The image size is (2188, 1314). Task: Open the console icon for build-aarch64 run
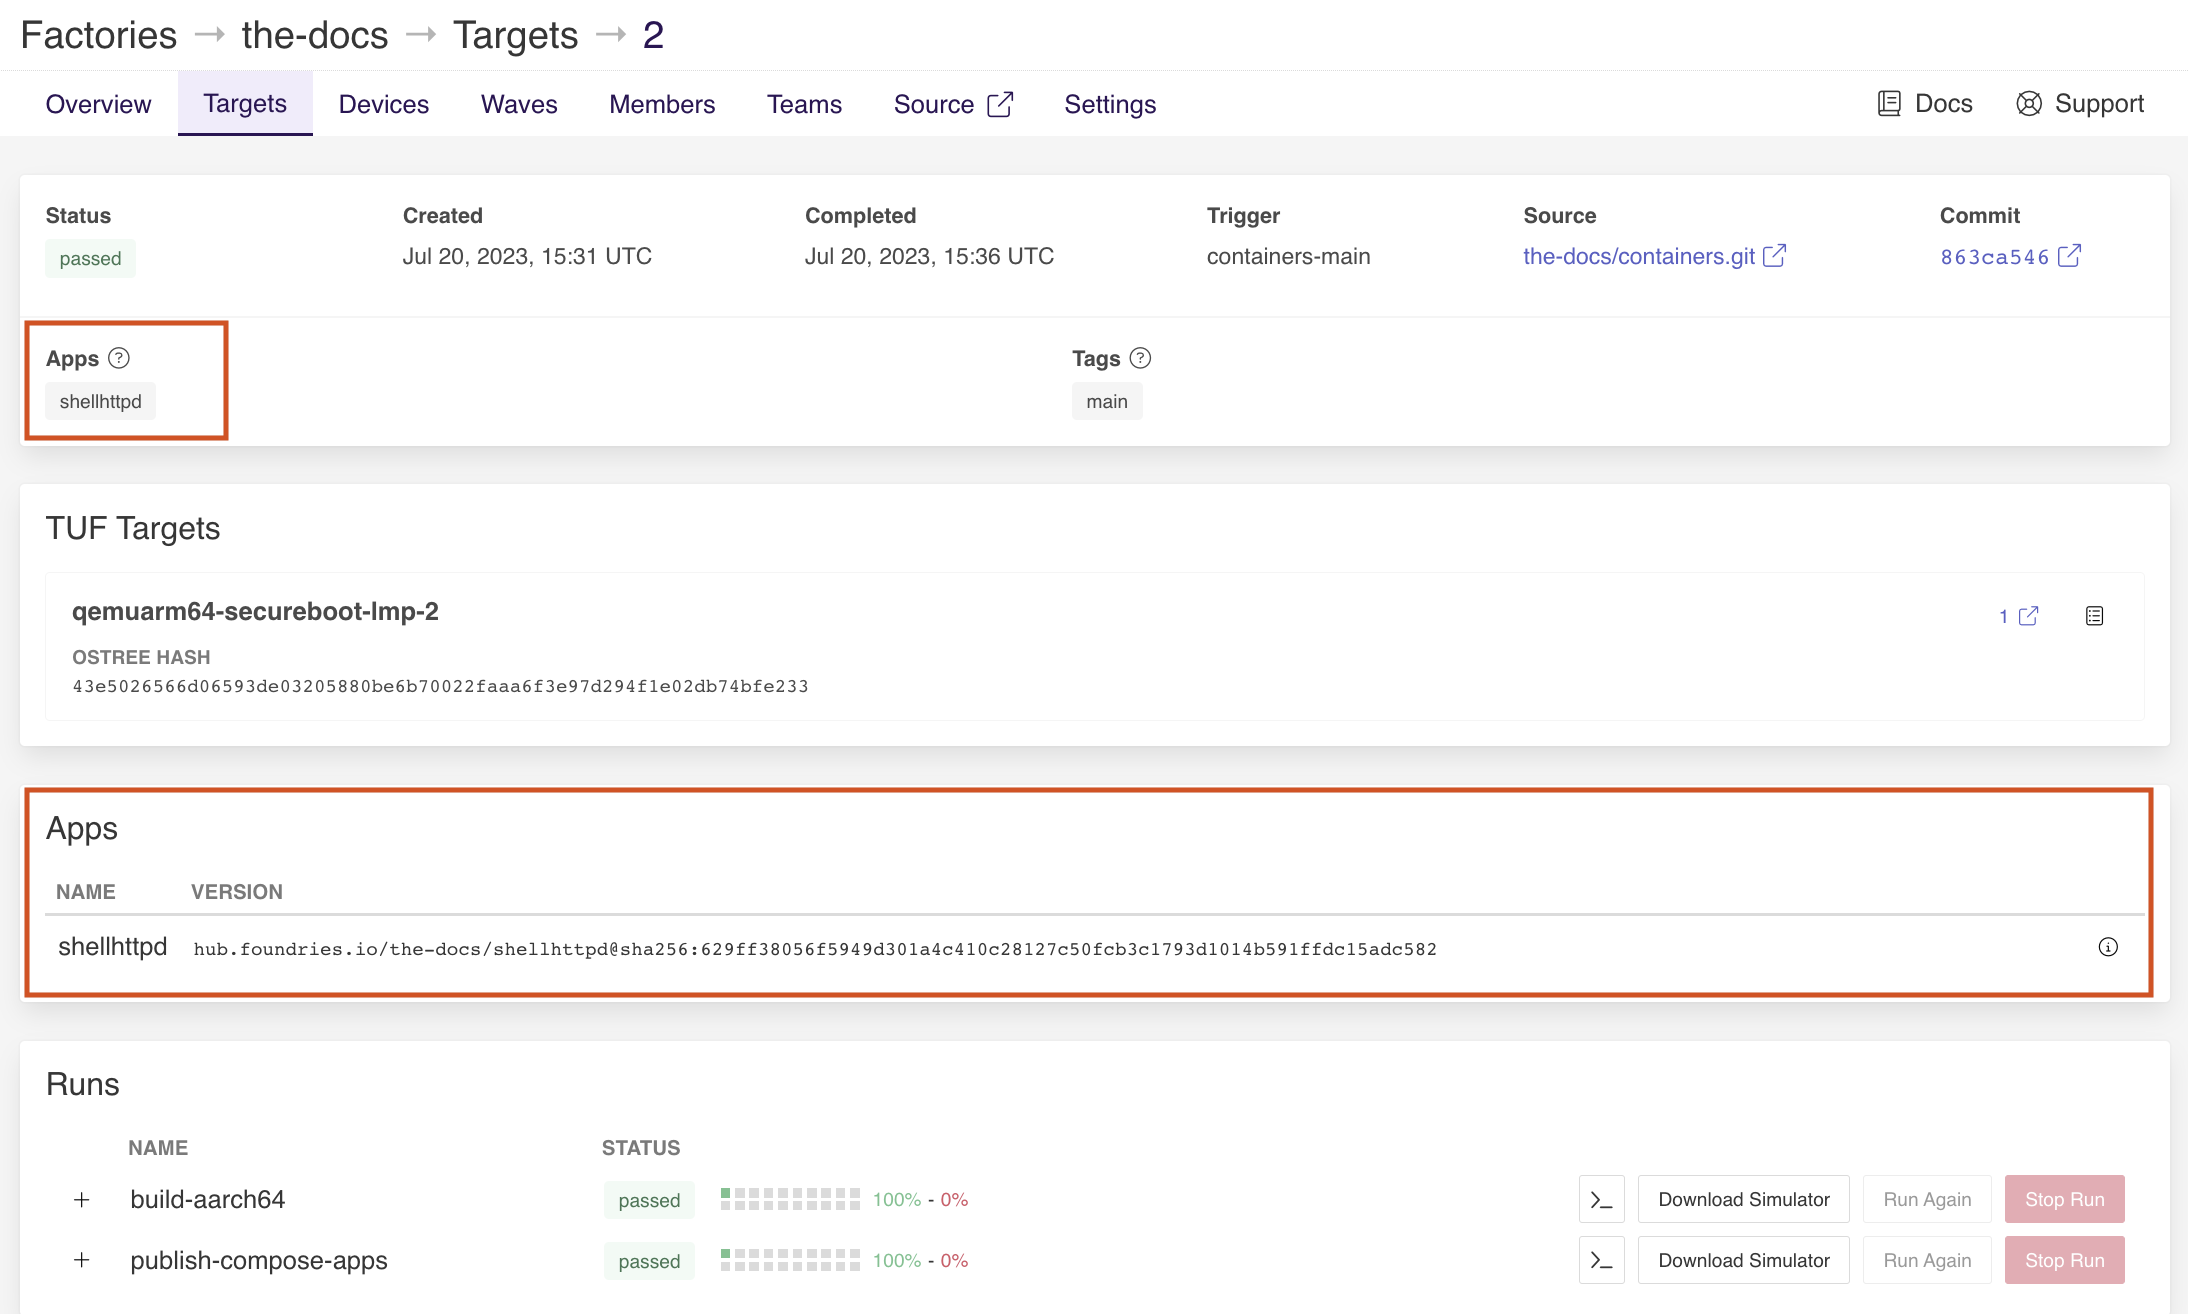click(1601, 1200)
